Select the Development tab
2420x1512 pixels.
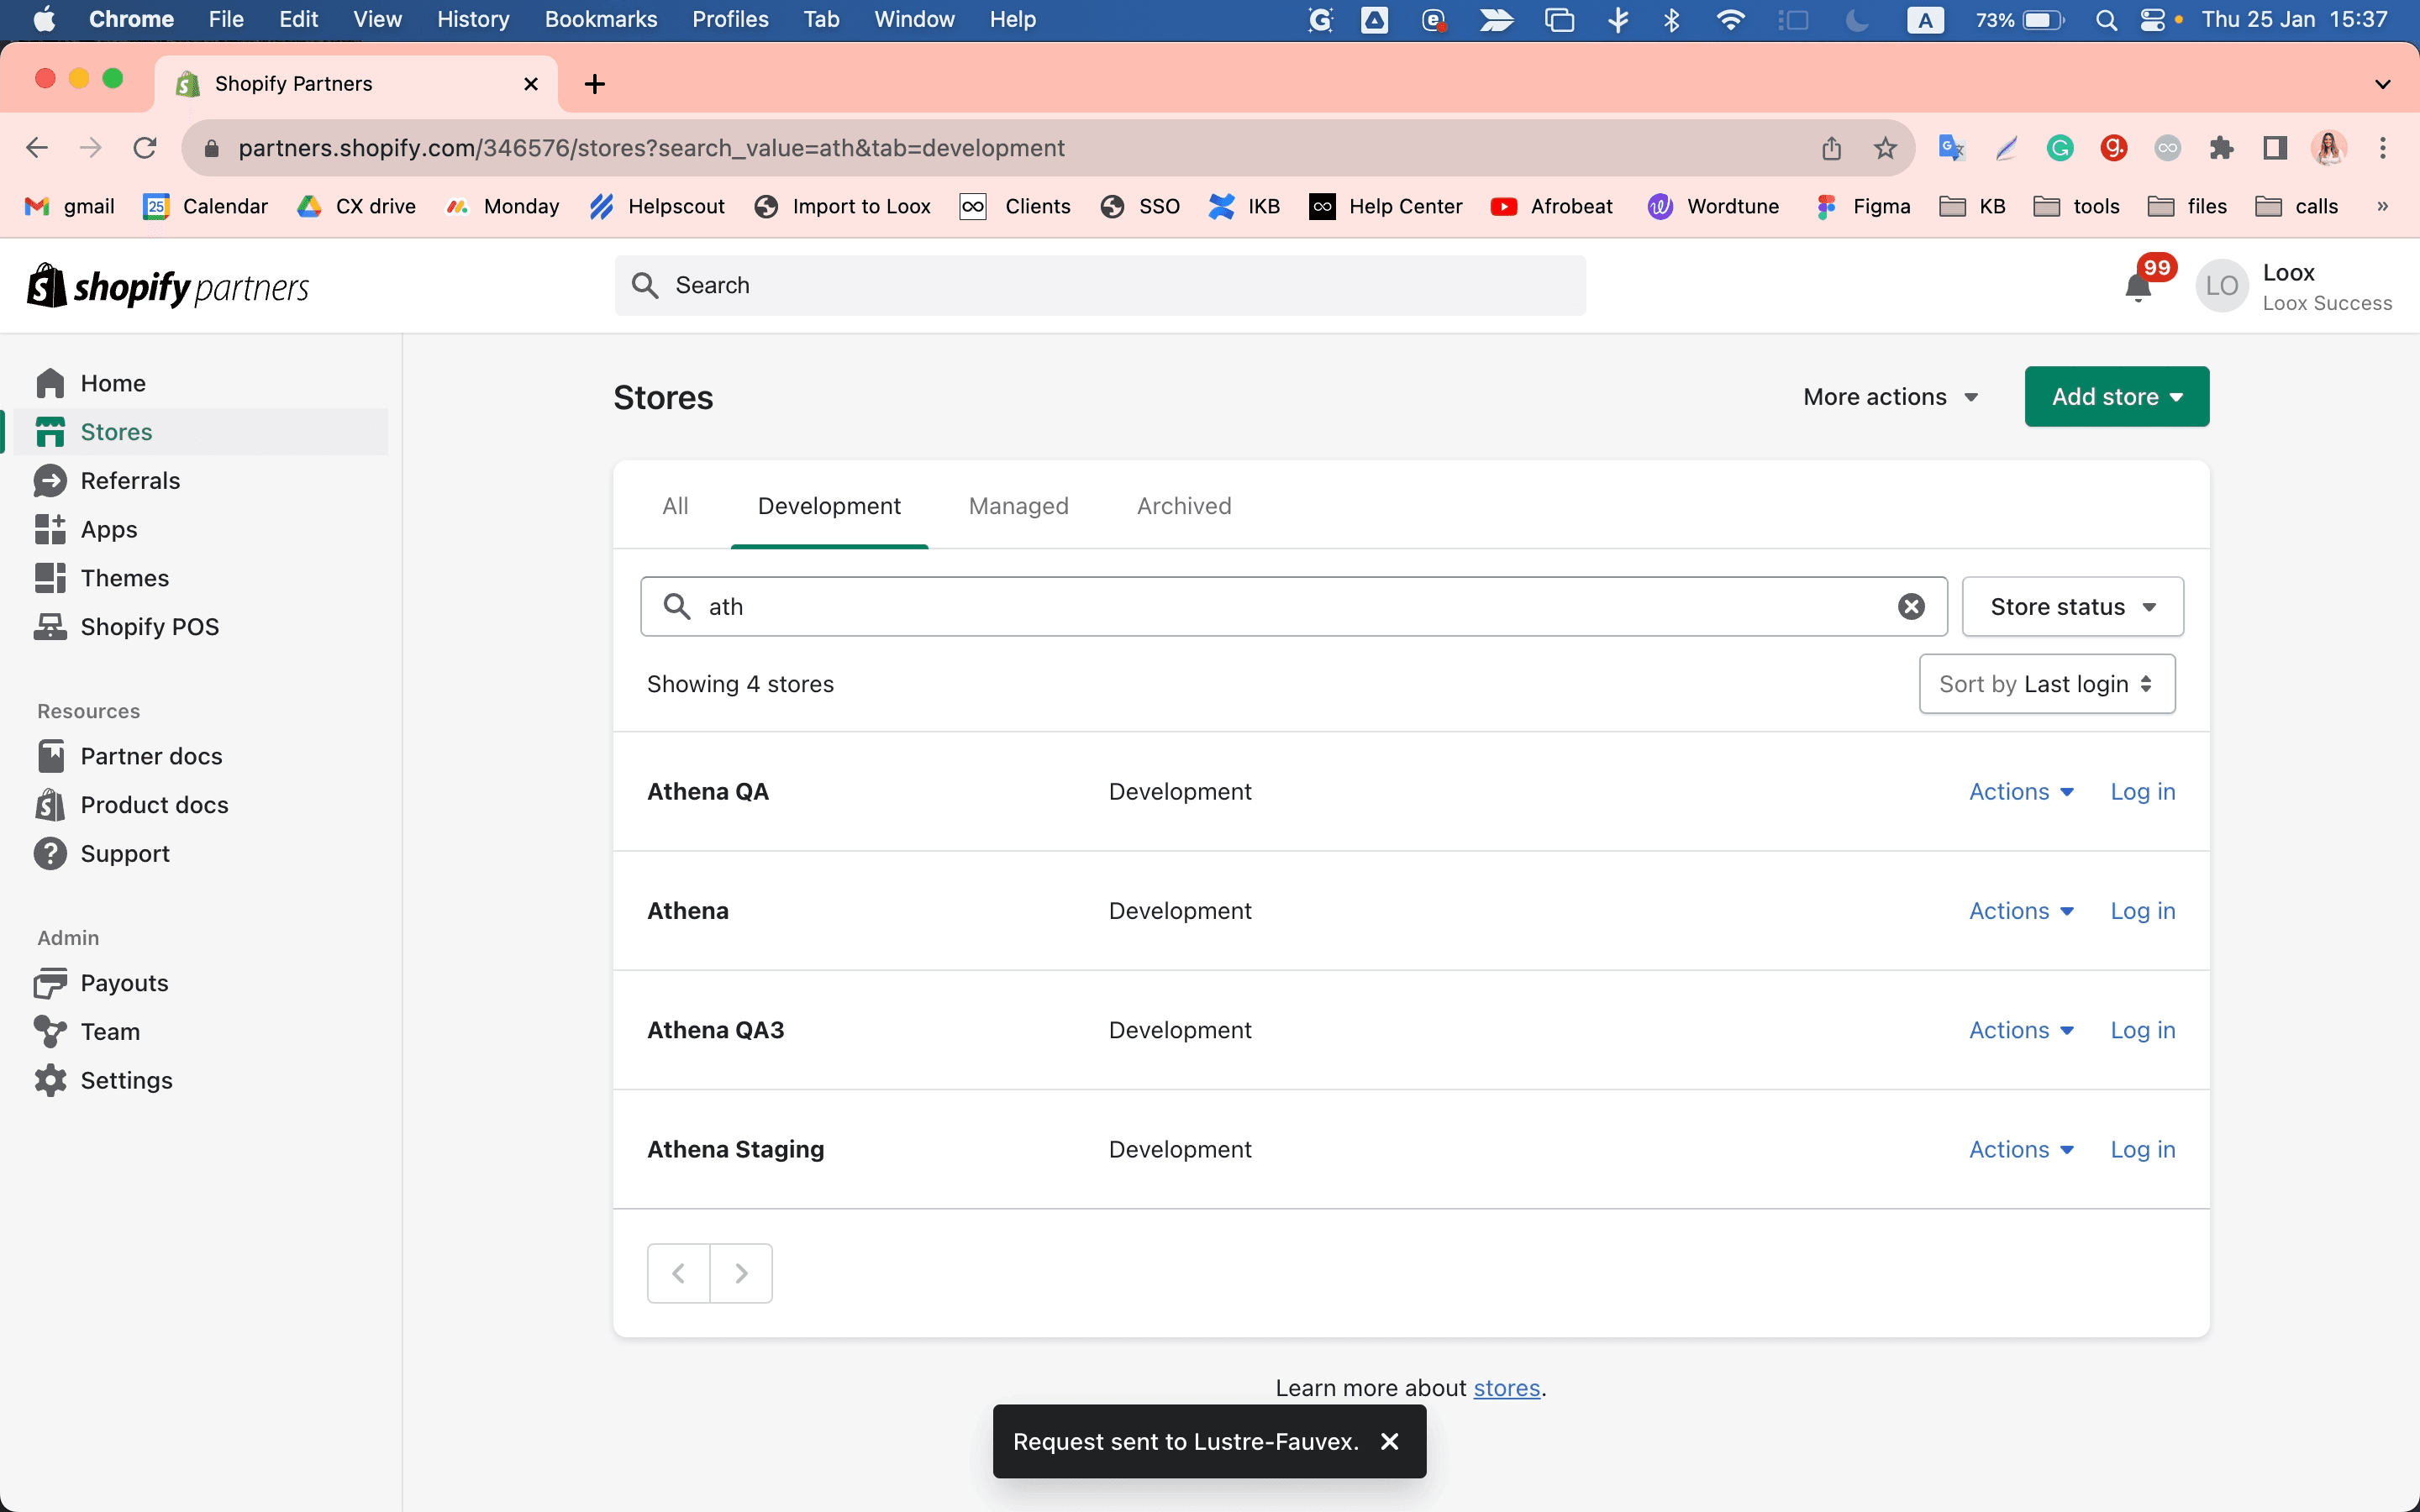pos(829,506)
